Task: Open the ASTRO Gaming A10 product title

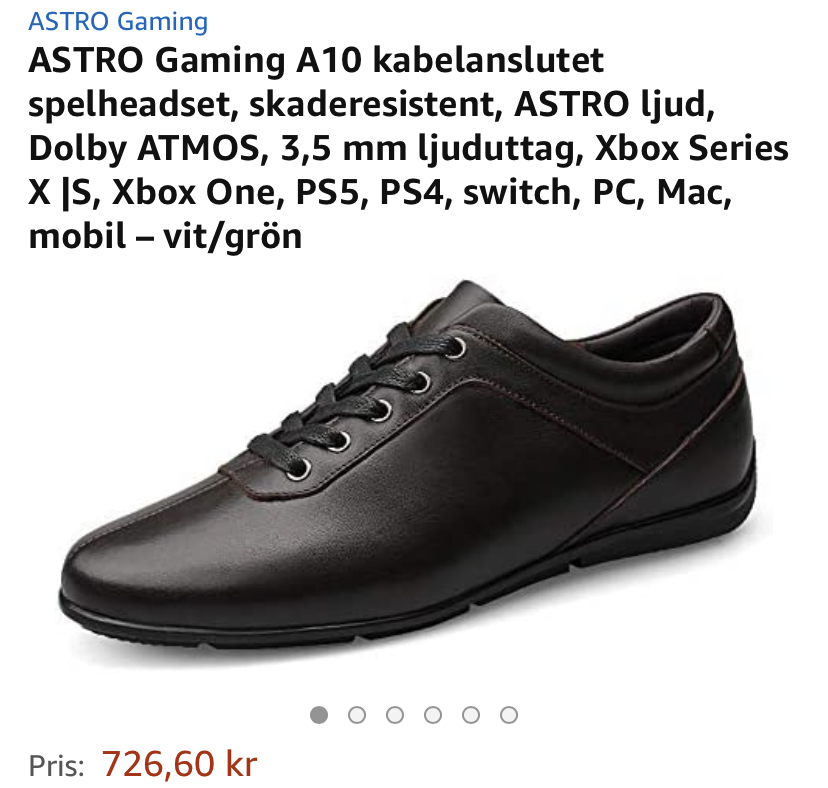Action: pyautogui.click(x=408, y=148)
